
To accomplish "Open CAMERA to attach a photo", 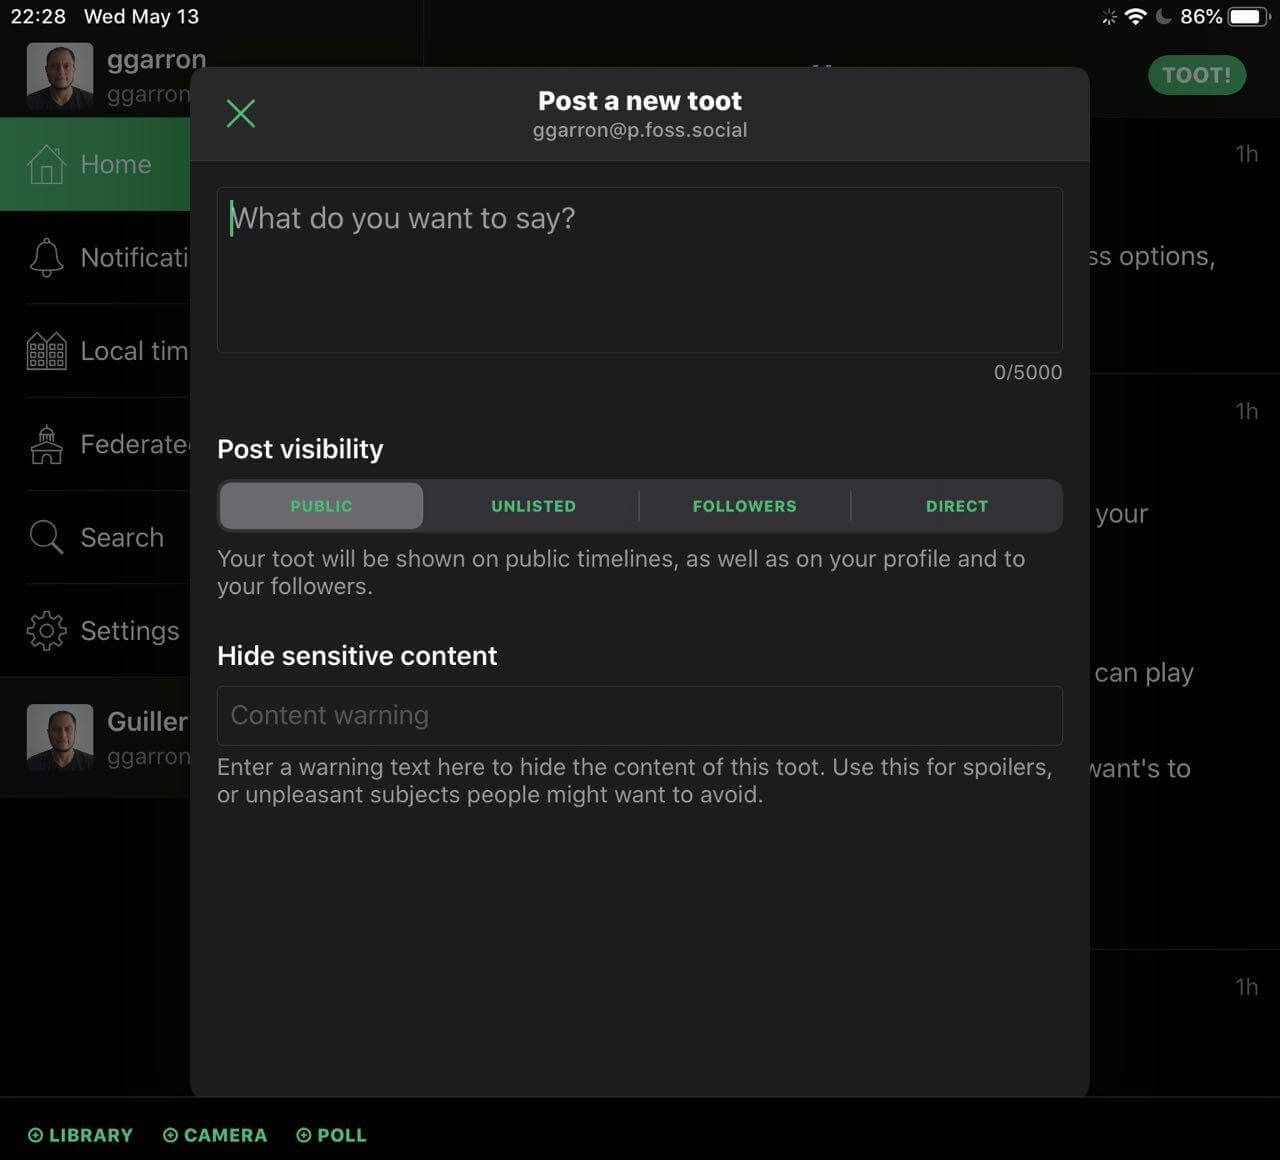I will (215, 1135).
